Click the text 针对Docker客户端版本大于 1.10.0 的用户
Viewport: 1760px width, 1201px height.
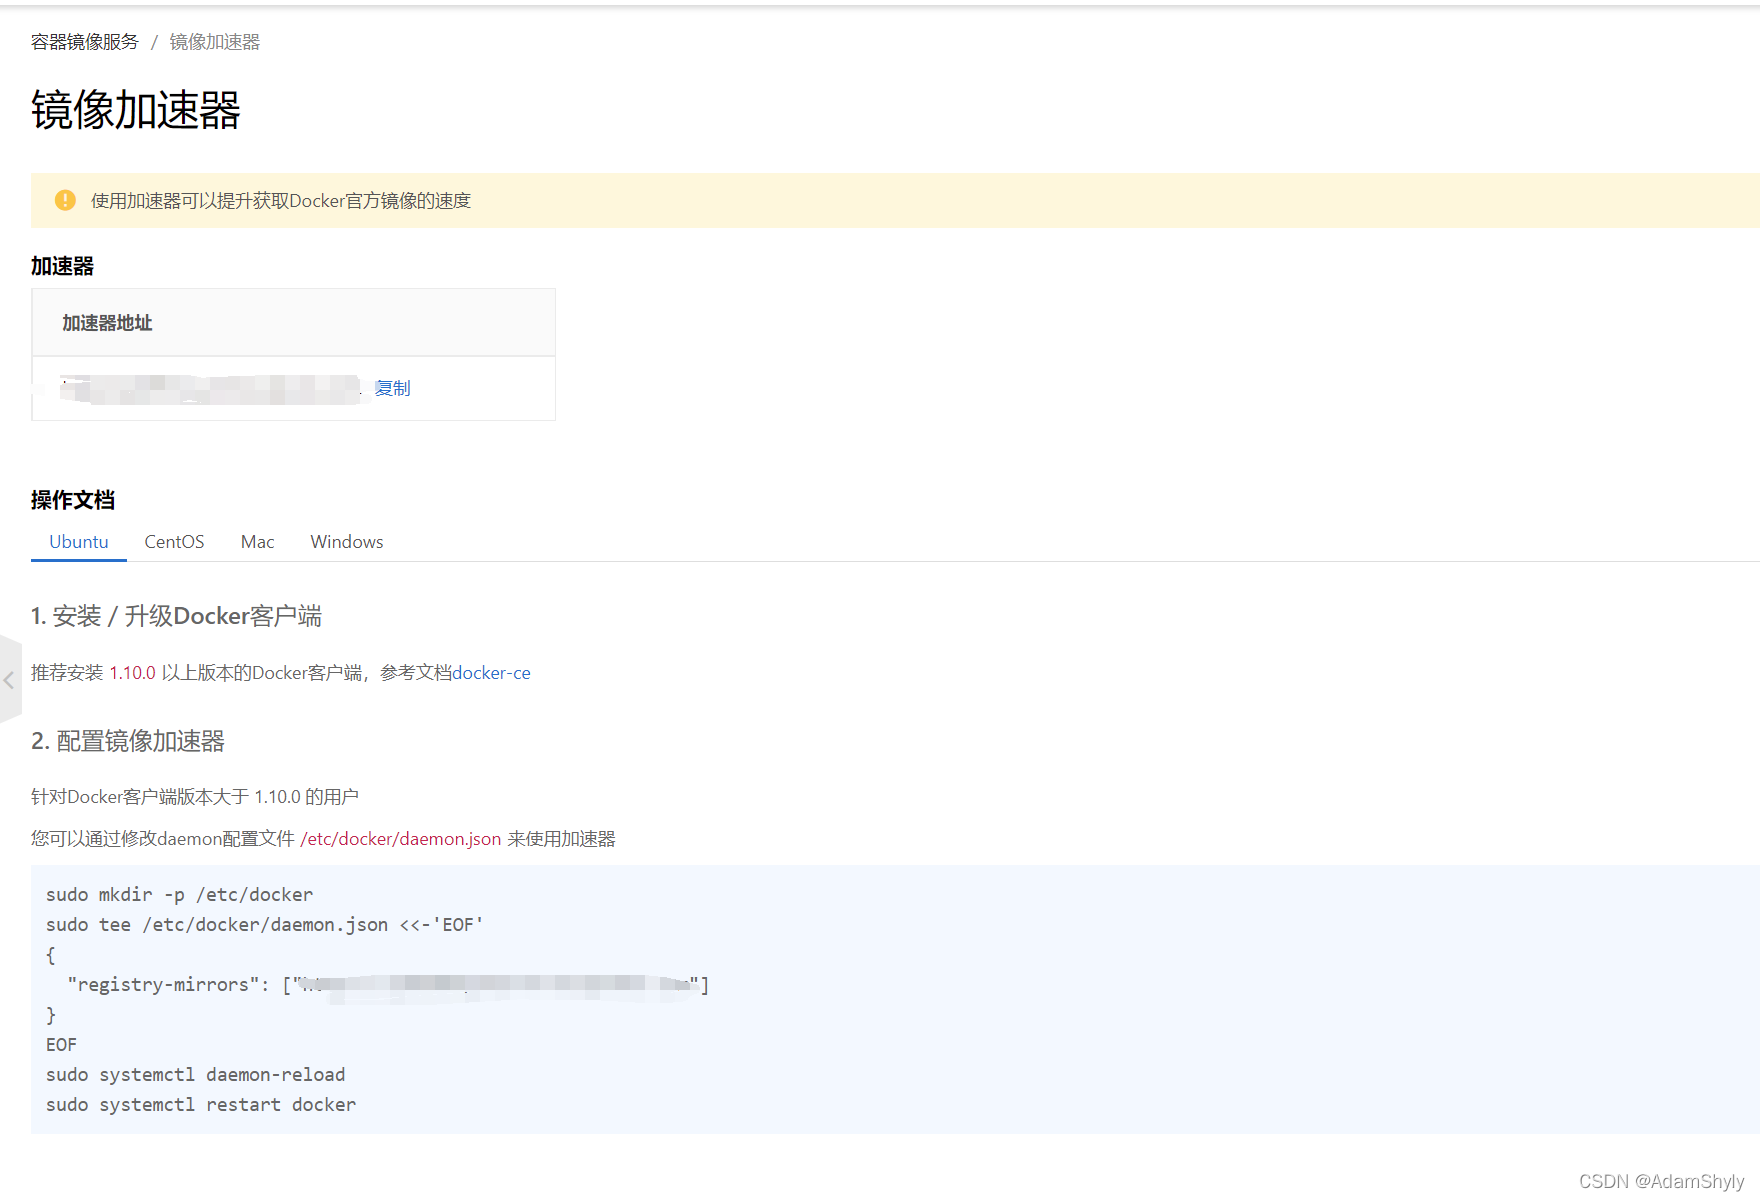point(195,797)
